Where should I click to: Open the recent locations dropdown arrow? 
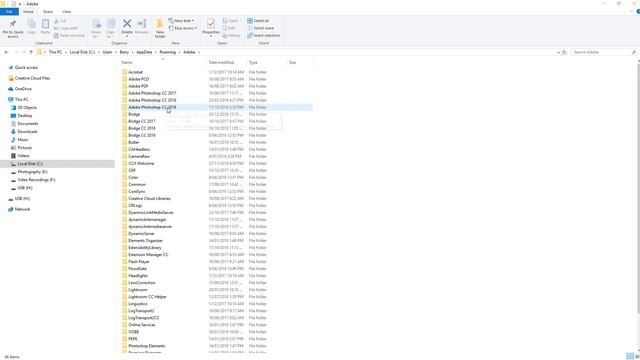[x=24, y=52]
